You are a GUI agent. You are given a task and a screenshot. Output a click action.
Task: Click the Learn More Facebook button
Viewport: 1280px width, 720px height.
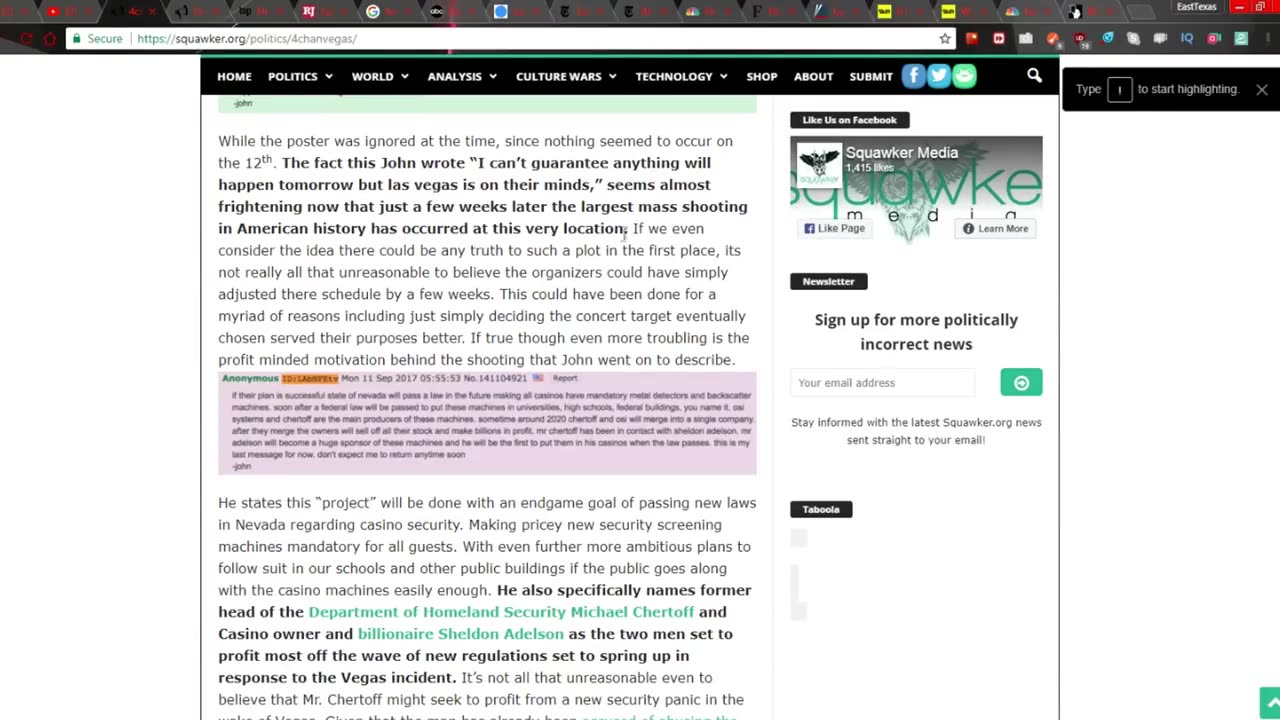(x=995, y=228)
